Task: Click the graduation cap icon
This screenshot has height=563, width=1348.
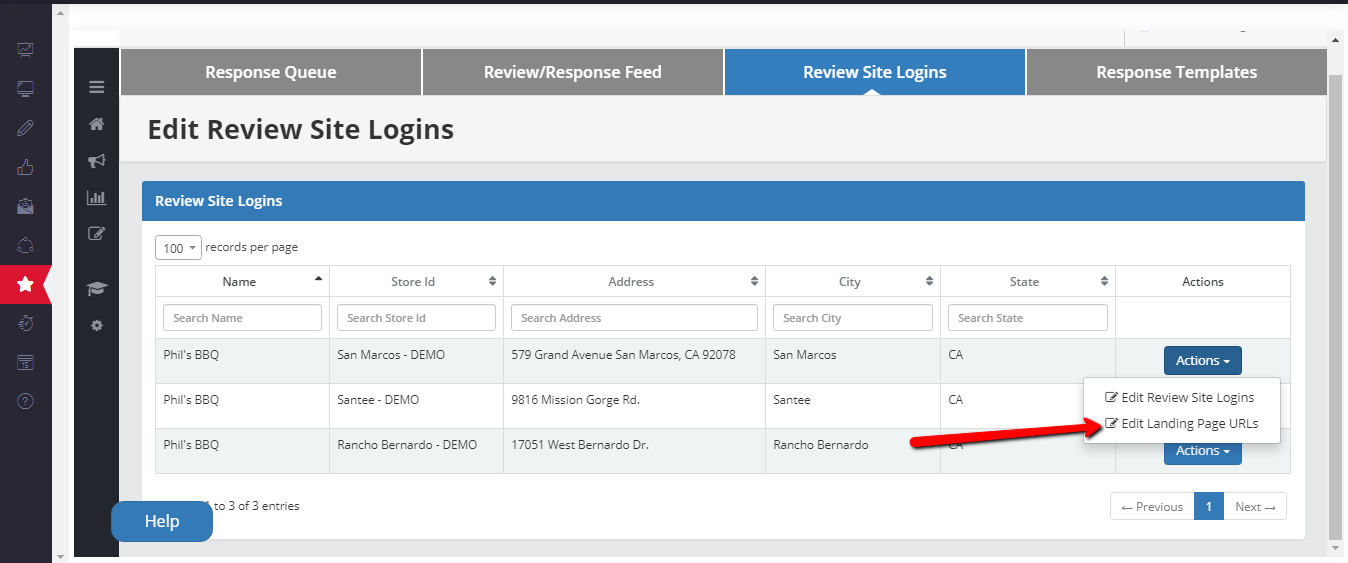Action: click(x=97, y=289)
